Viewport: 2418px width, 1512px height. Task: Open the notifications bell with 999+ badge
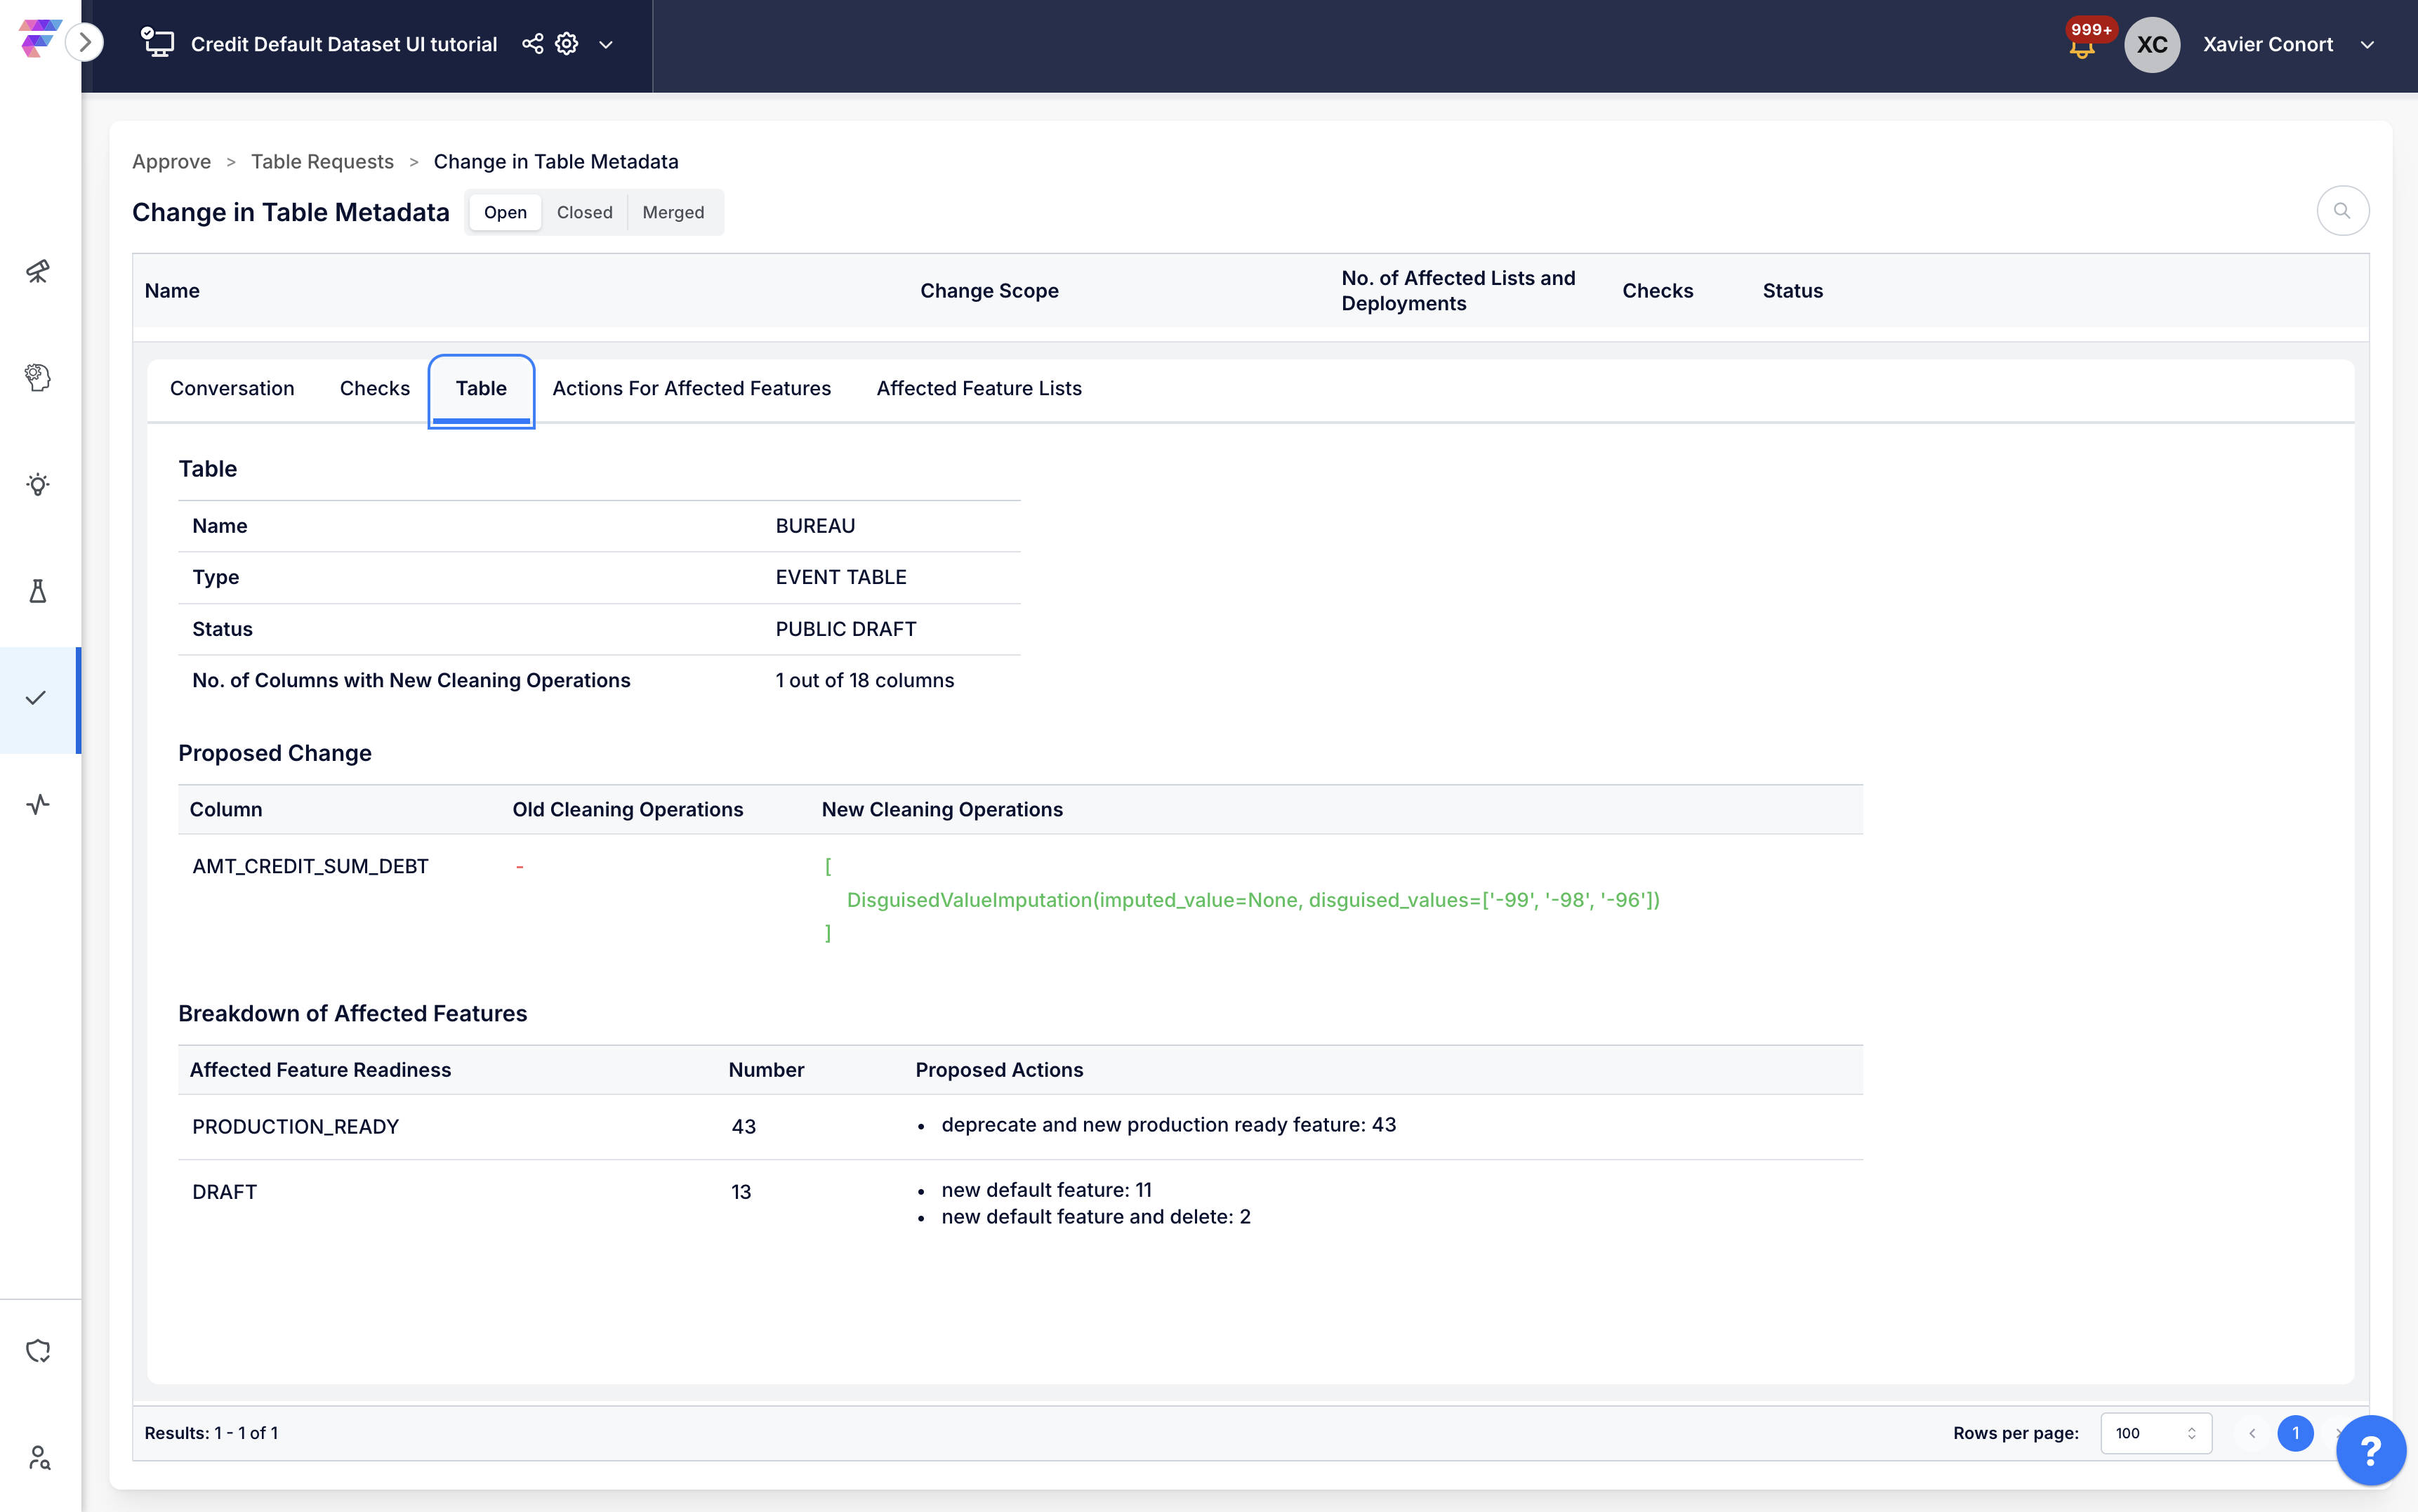[x=2082, y=46]
